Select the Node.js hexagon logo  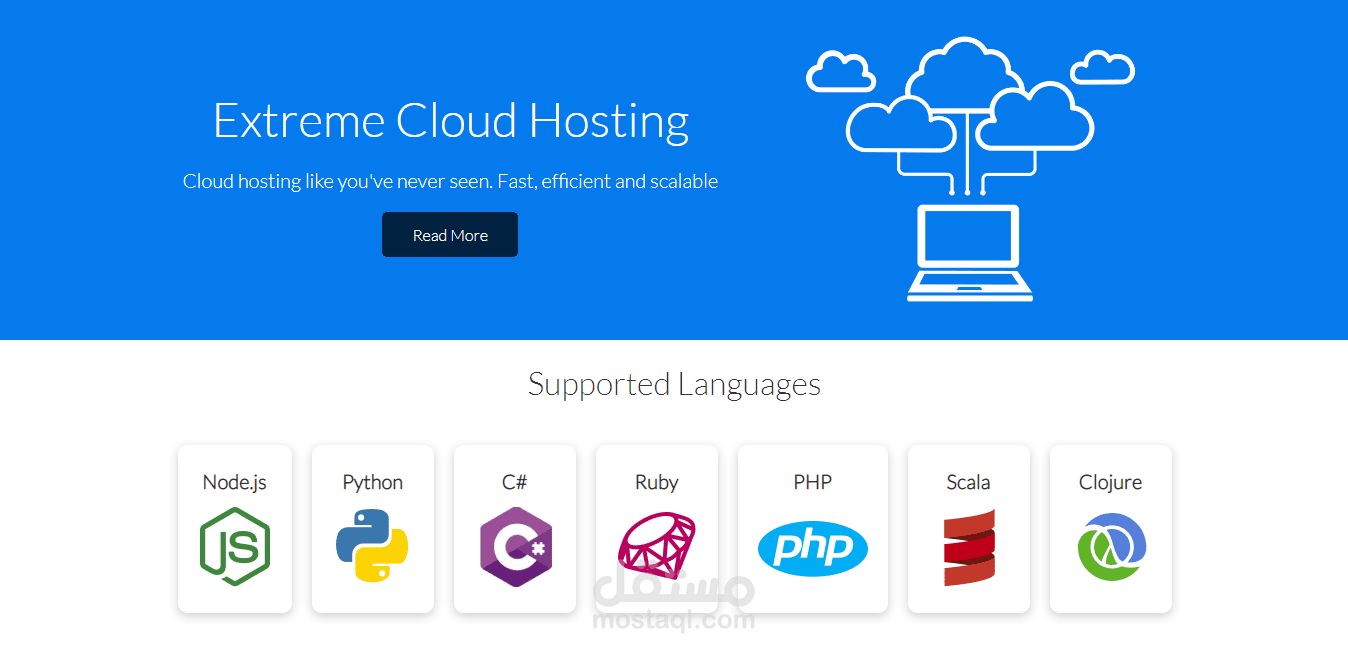(235, 546)
